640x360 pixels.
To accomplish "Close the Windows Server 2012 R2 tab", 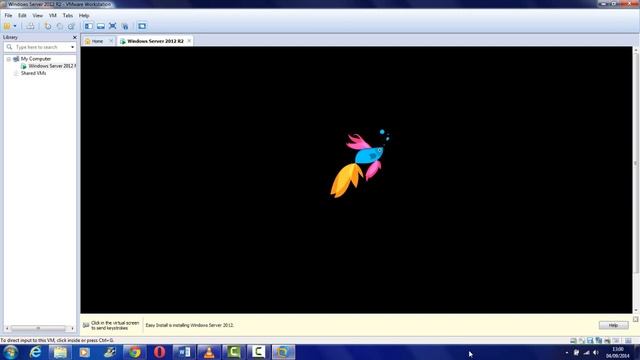I will (x=189, y=41).
